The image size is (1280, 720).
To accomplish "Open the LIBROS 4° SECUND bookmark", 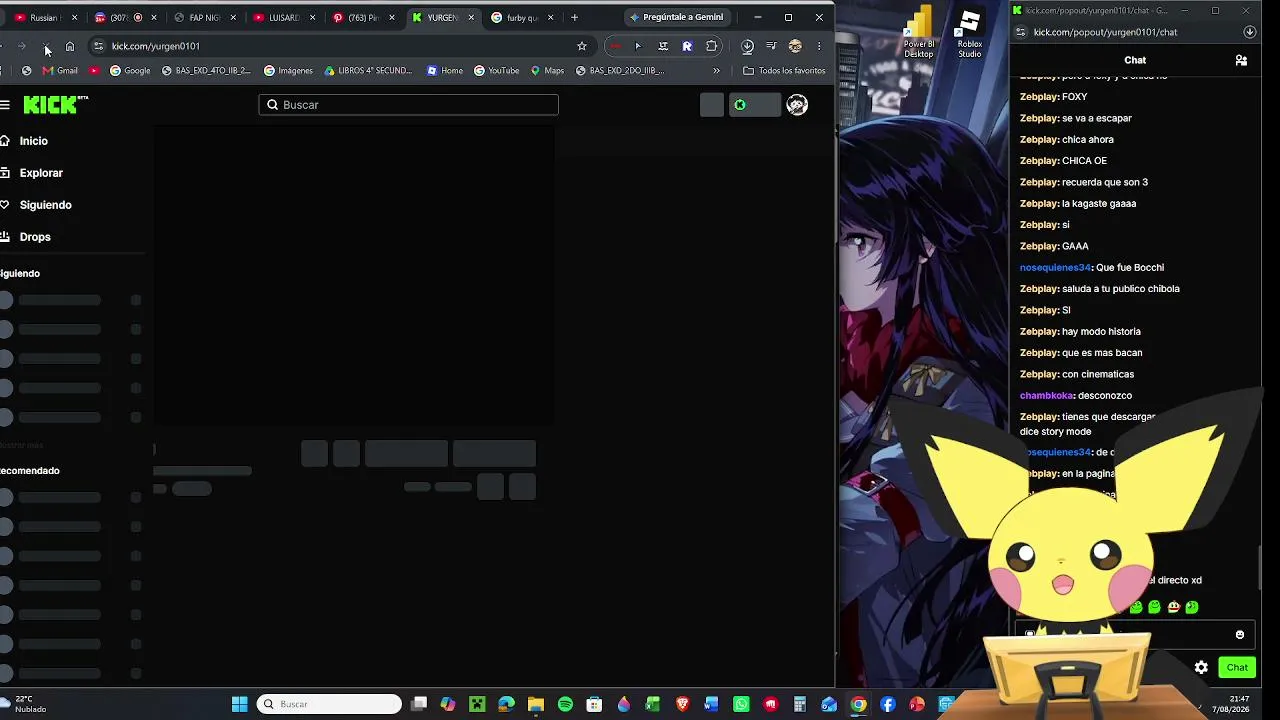I will point(368,71).
